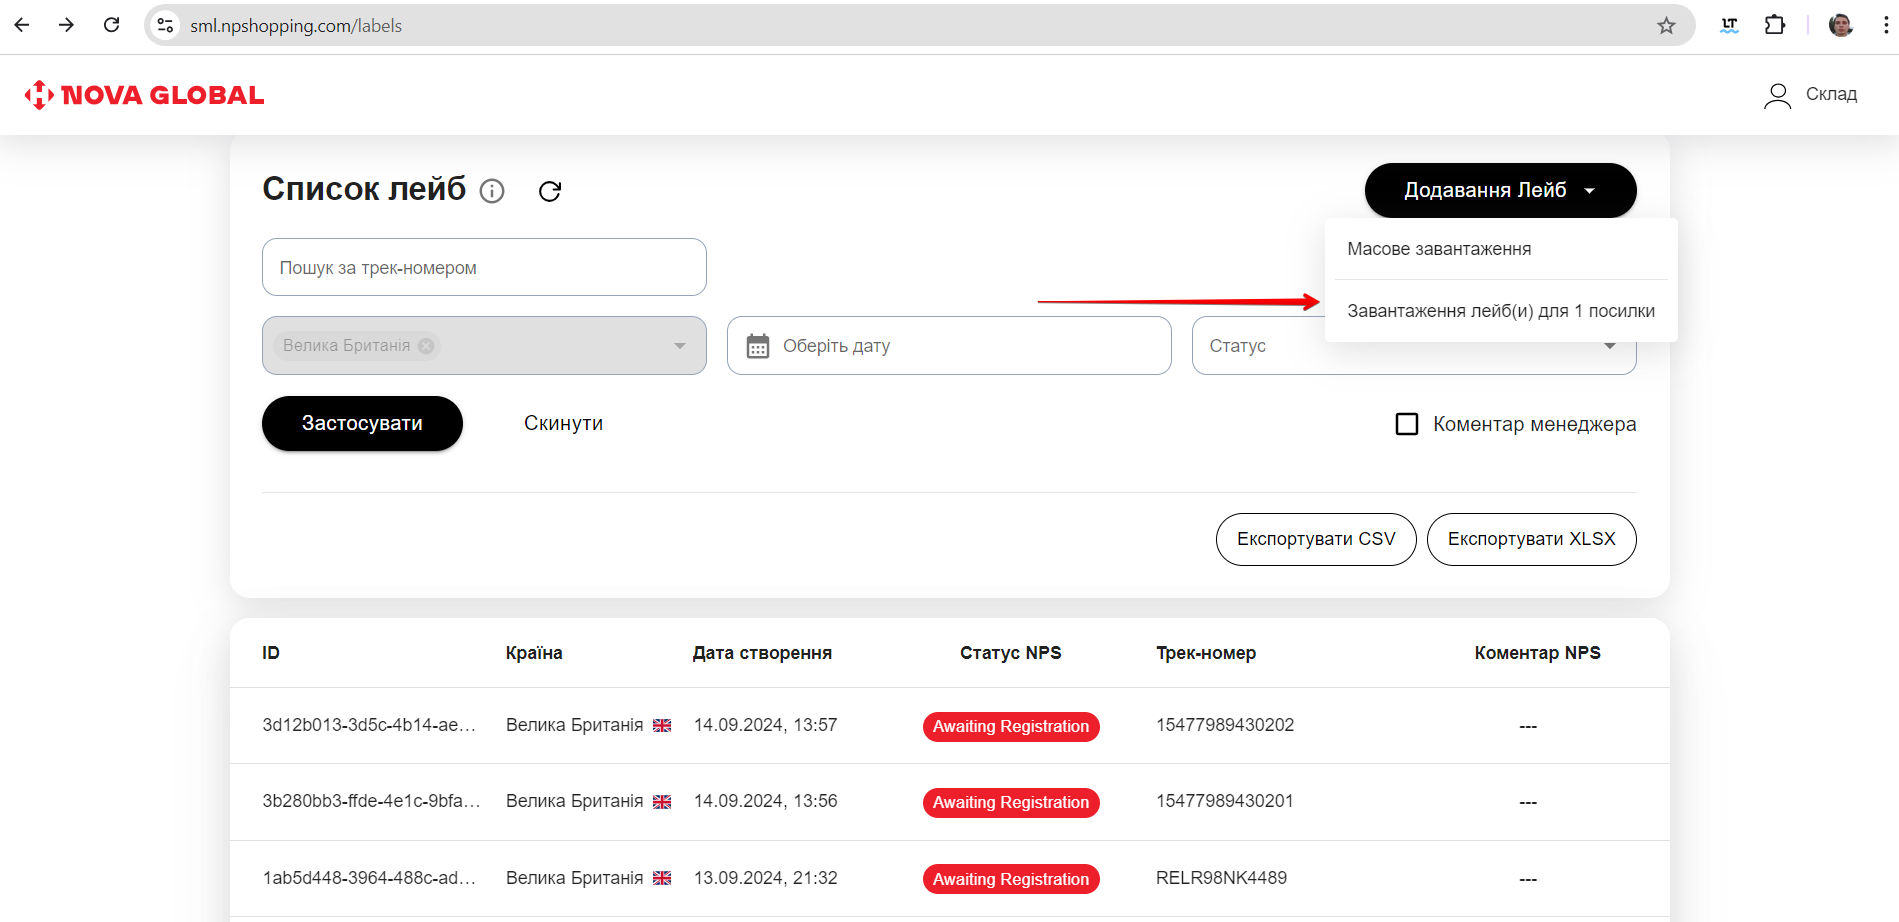The width and height of the screenshot is (1899, 922).
Task: Click Awaiting Registration badge for 15477989430202
Action: click(1011, 727)
